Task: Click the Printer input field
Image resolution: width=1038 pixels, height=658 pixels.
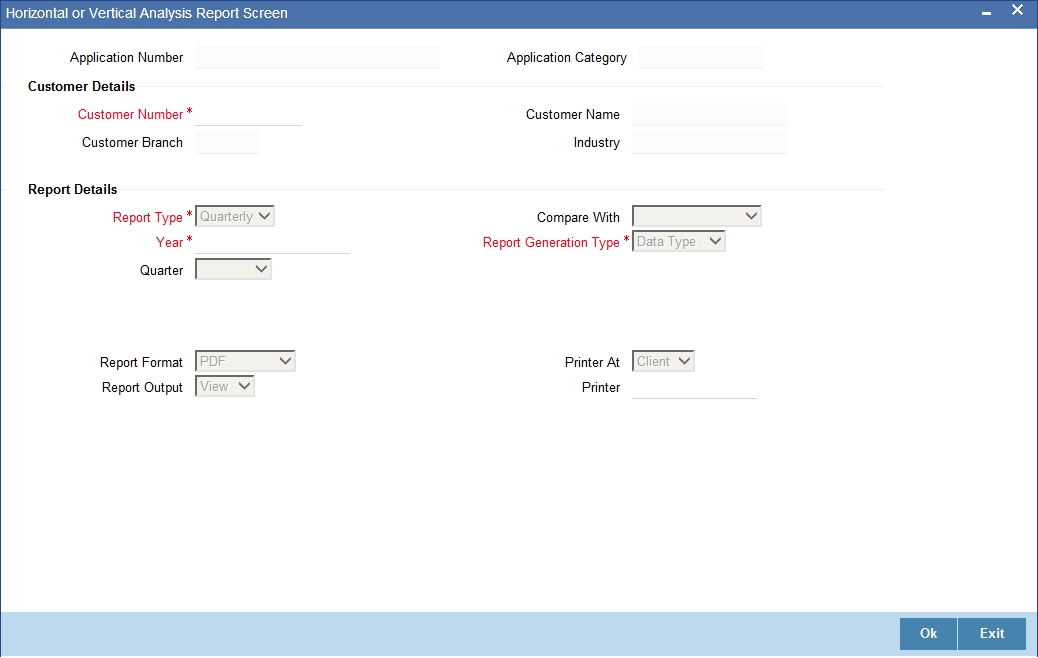Action: point(694,387)
